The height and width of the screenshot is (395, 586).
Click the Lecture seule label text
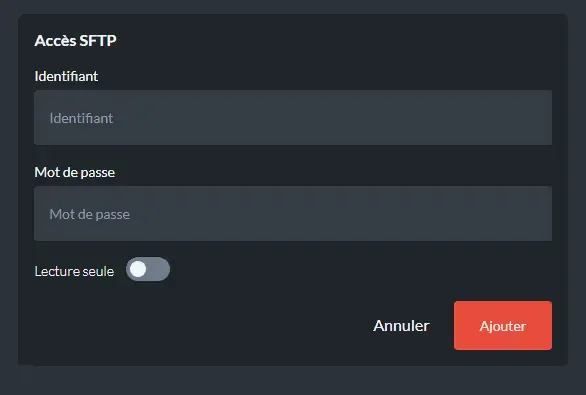[x=74, y=271]
